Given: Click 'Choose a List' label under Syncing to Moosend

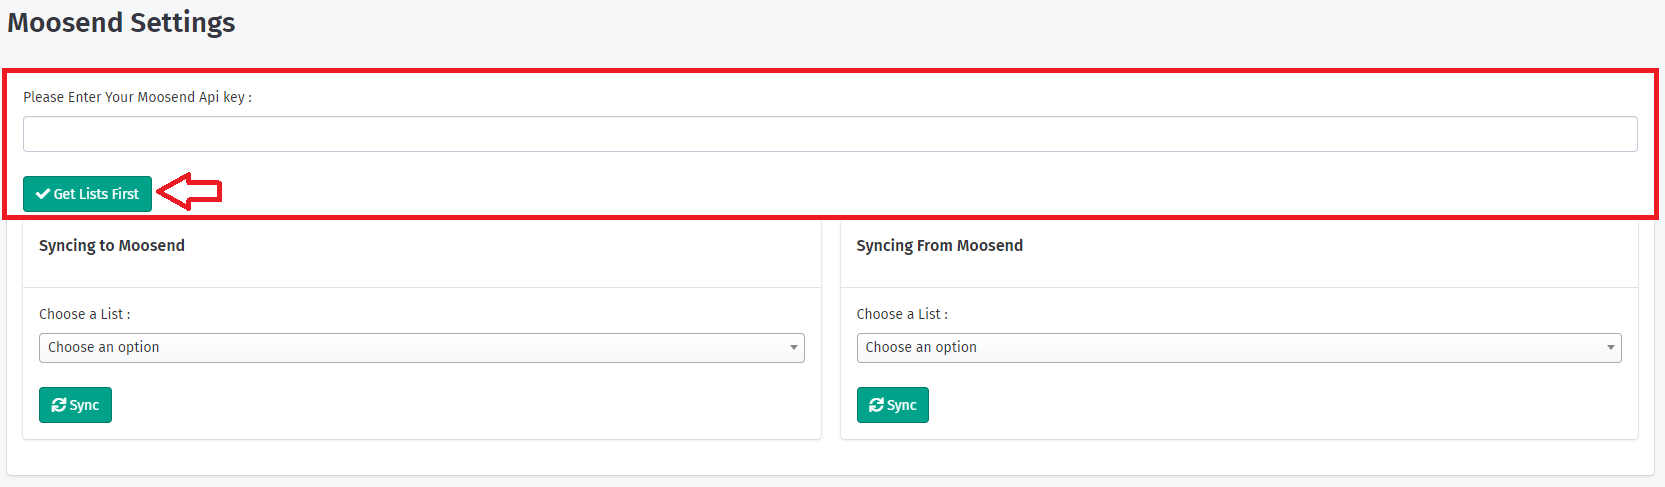Looking at the screenshot, I should click(x=84, y=314).
